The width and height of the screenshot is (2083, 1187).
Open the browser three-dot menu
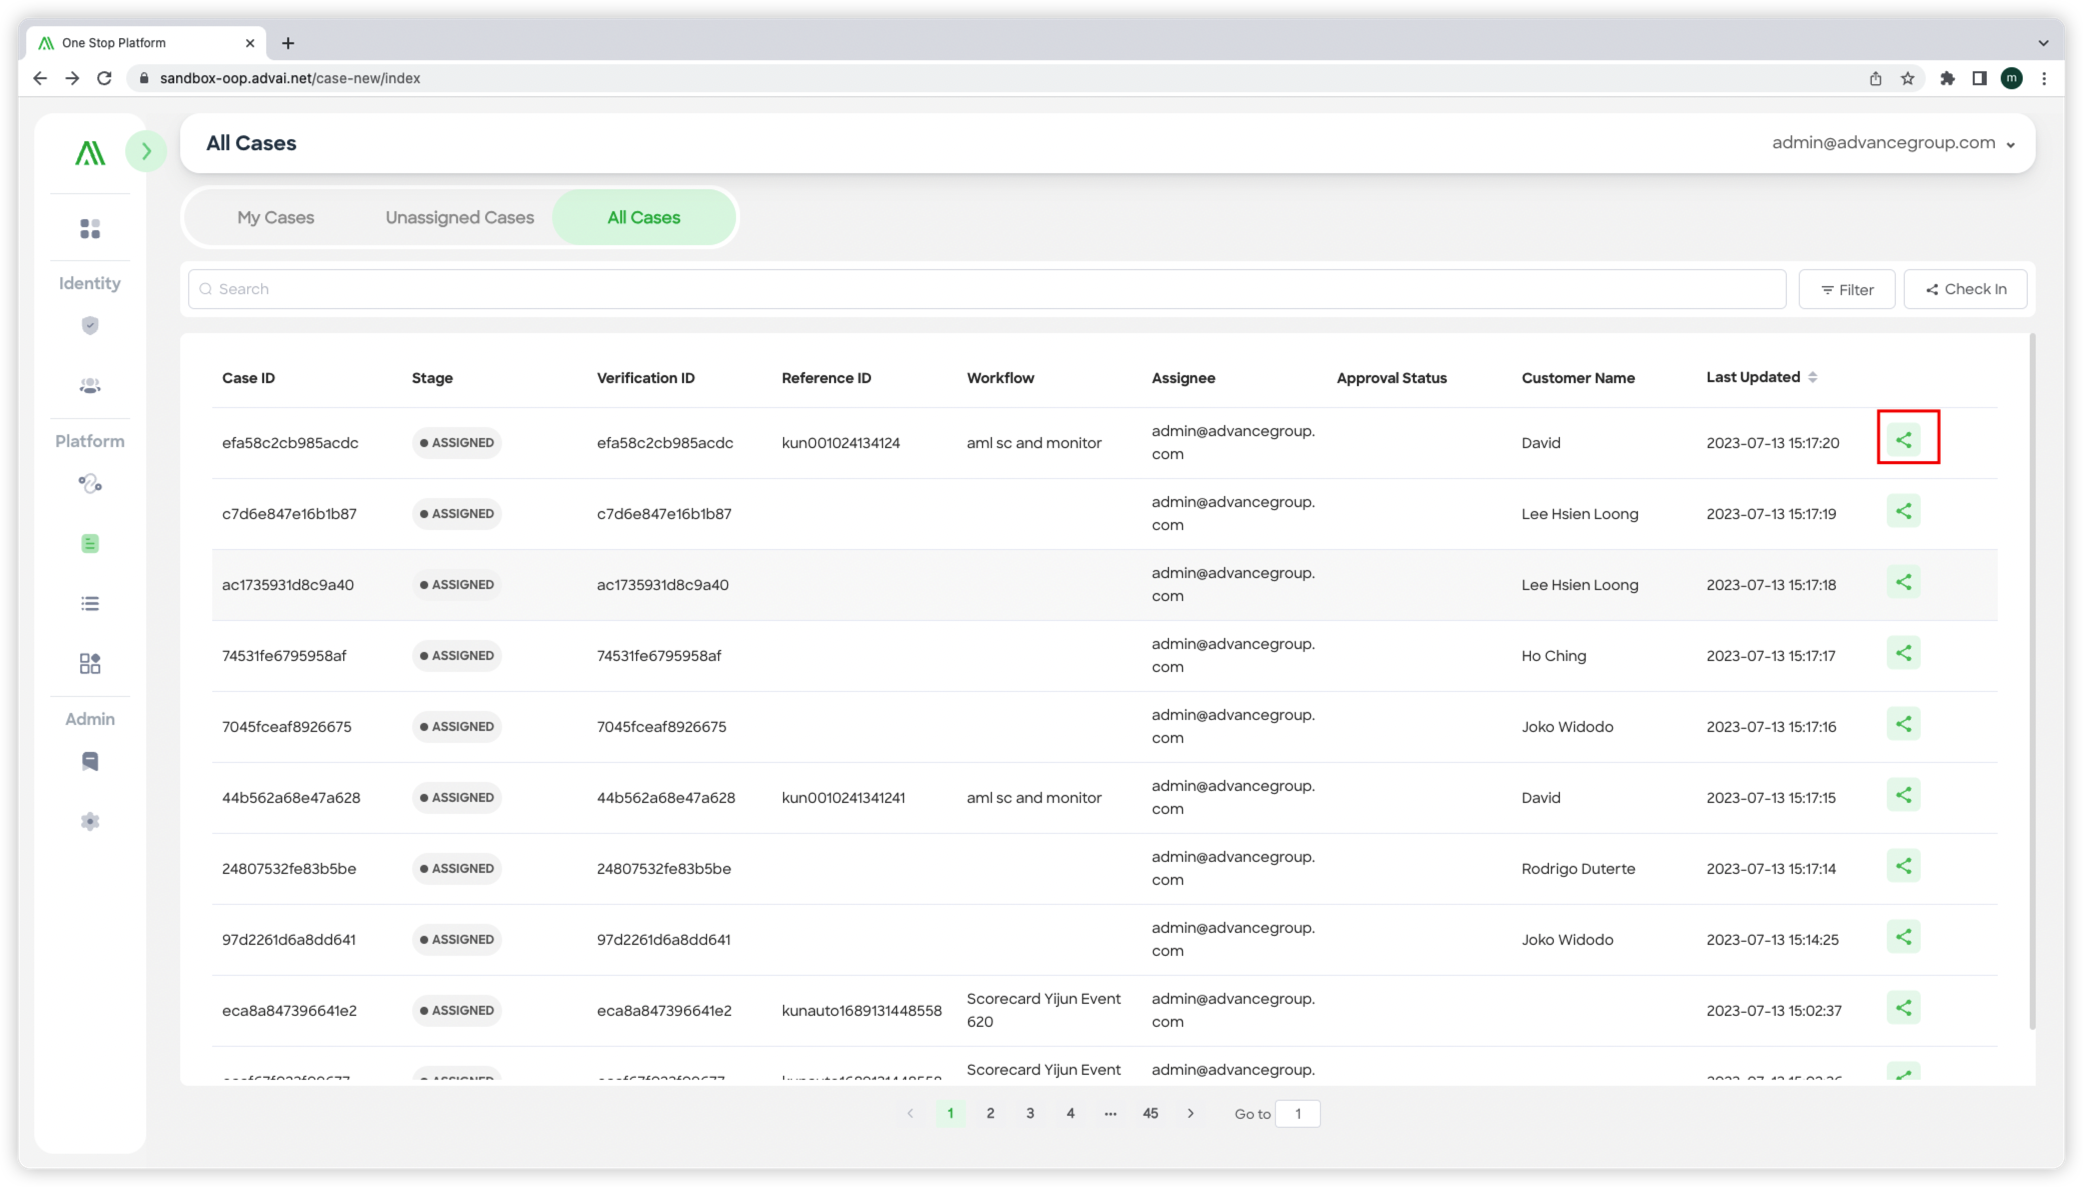tap(2044, 78)
